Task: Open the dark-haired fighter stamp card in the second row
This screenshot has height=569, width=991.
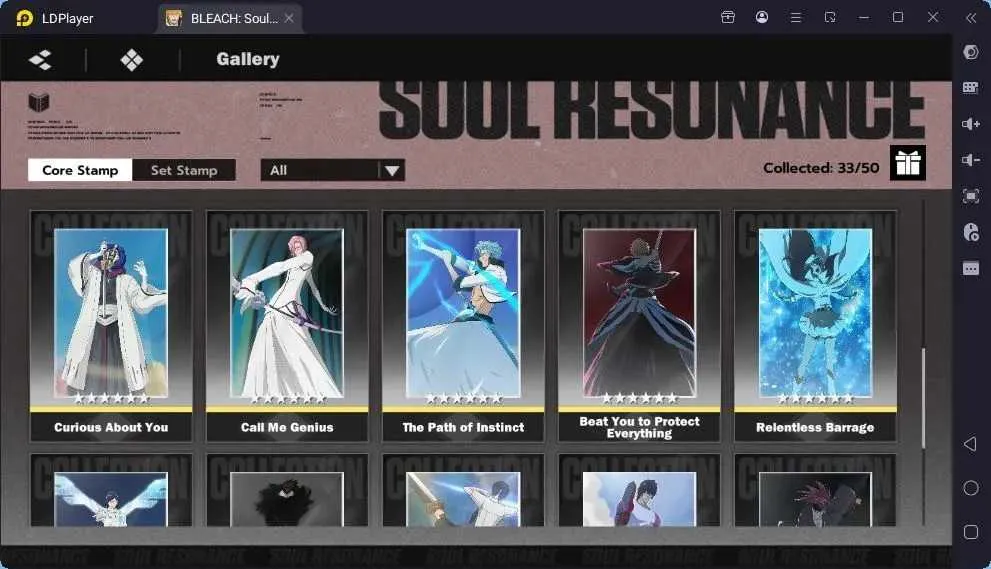Action: point(640,491)
